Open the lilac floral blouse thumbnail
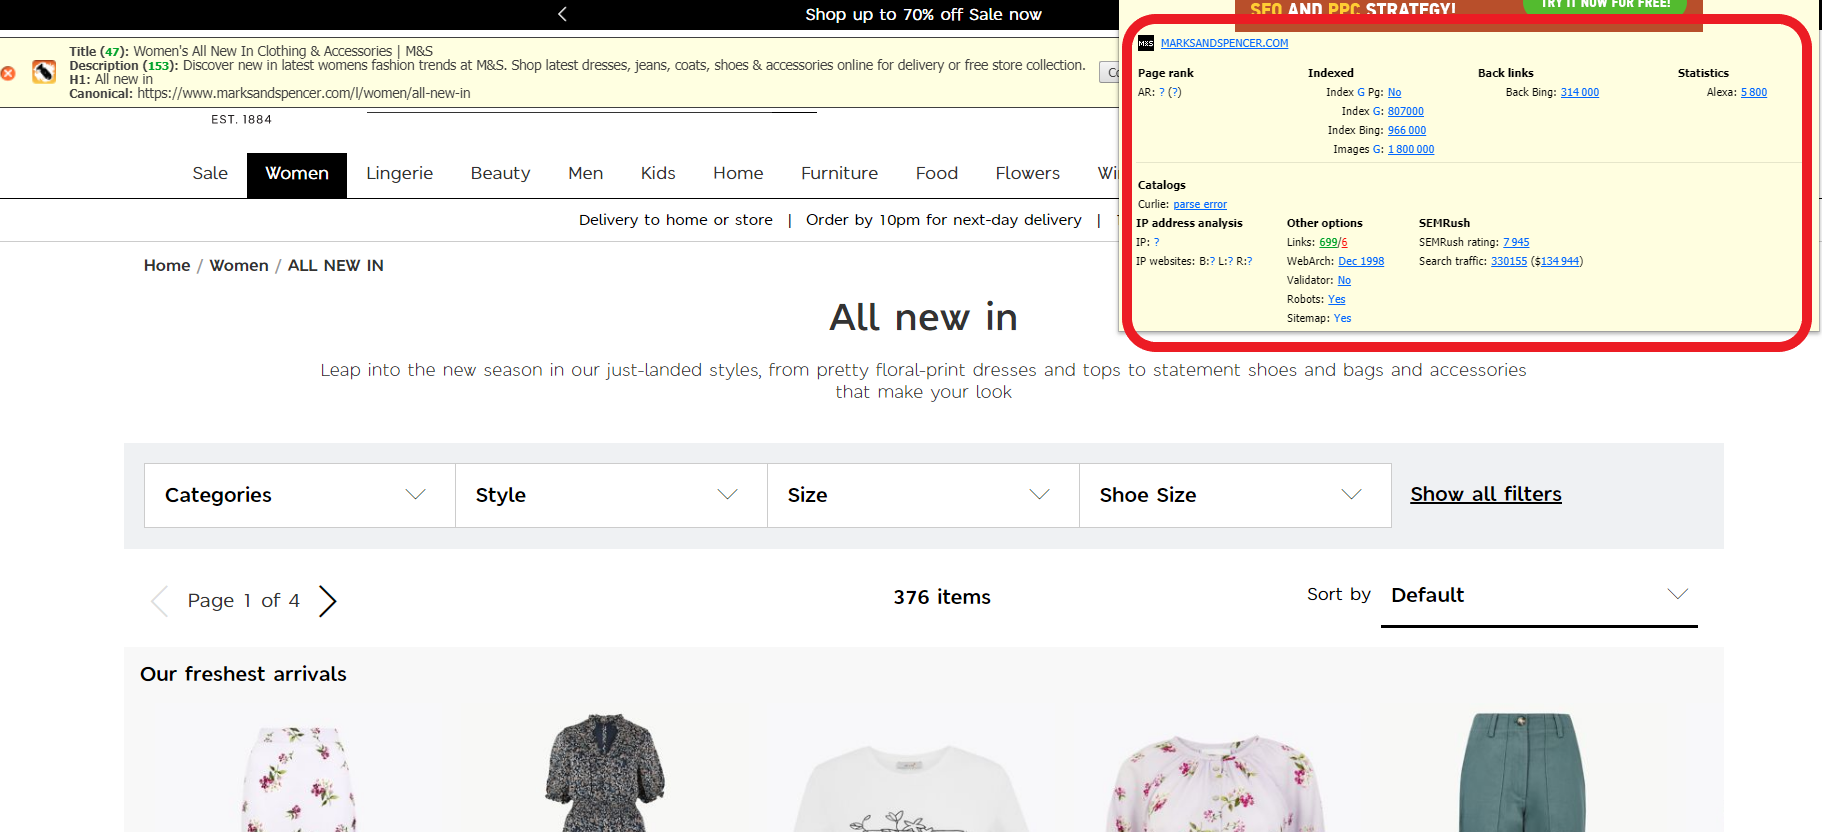 1215,783
